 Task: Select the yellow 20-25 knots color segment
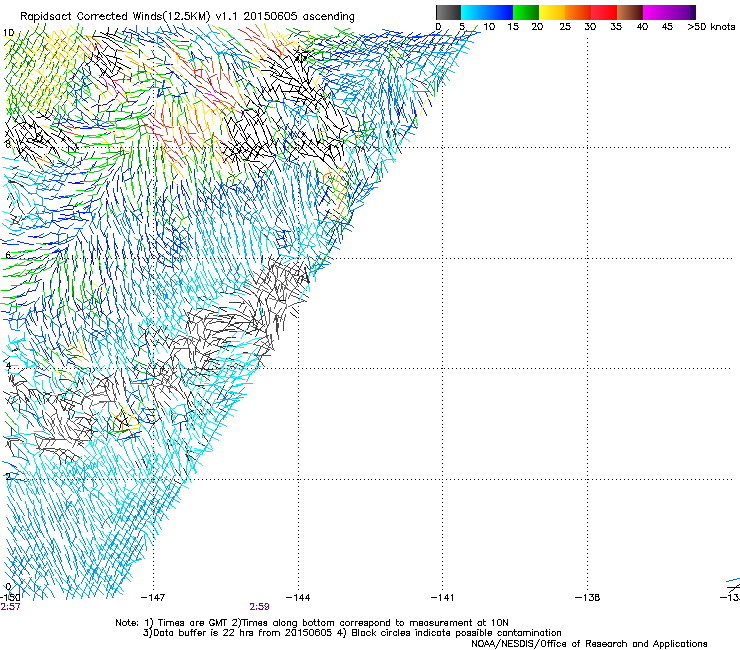click(552, 12)
